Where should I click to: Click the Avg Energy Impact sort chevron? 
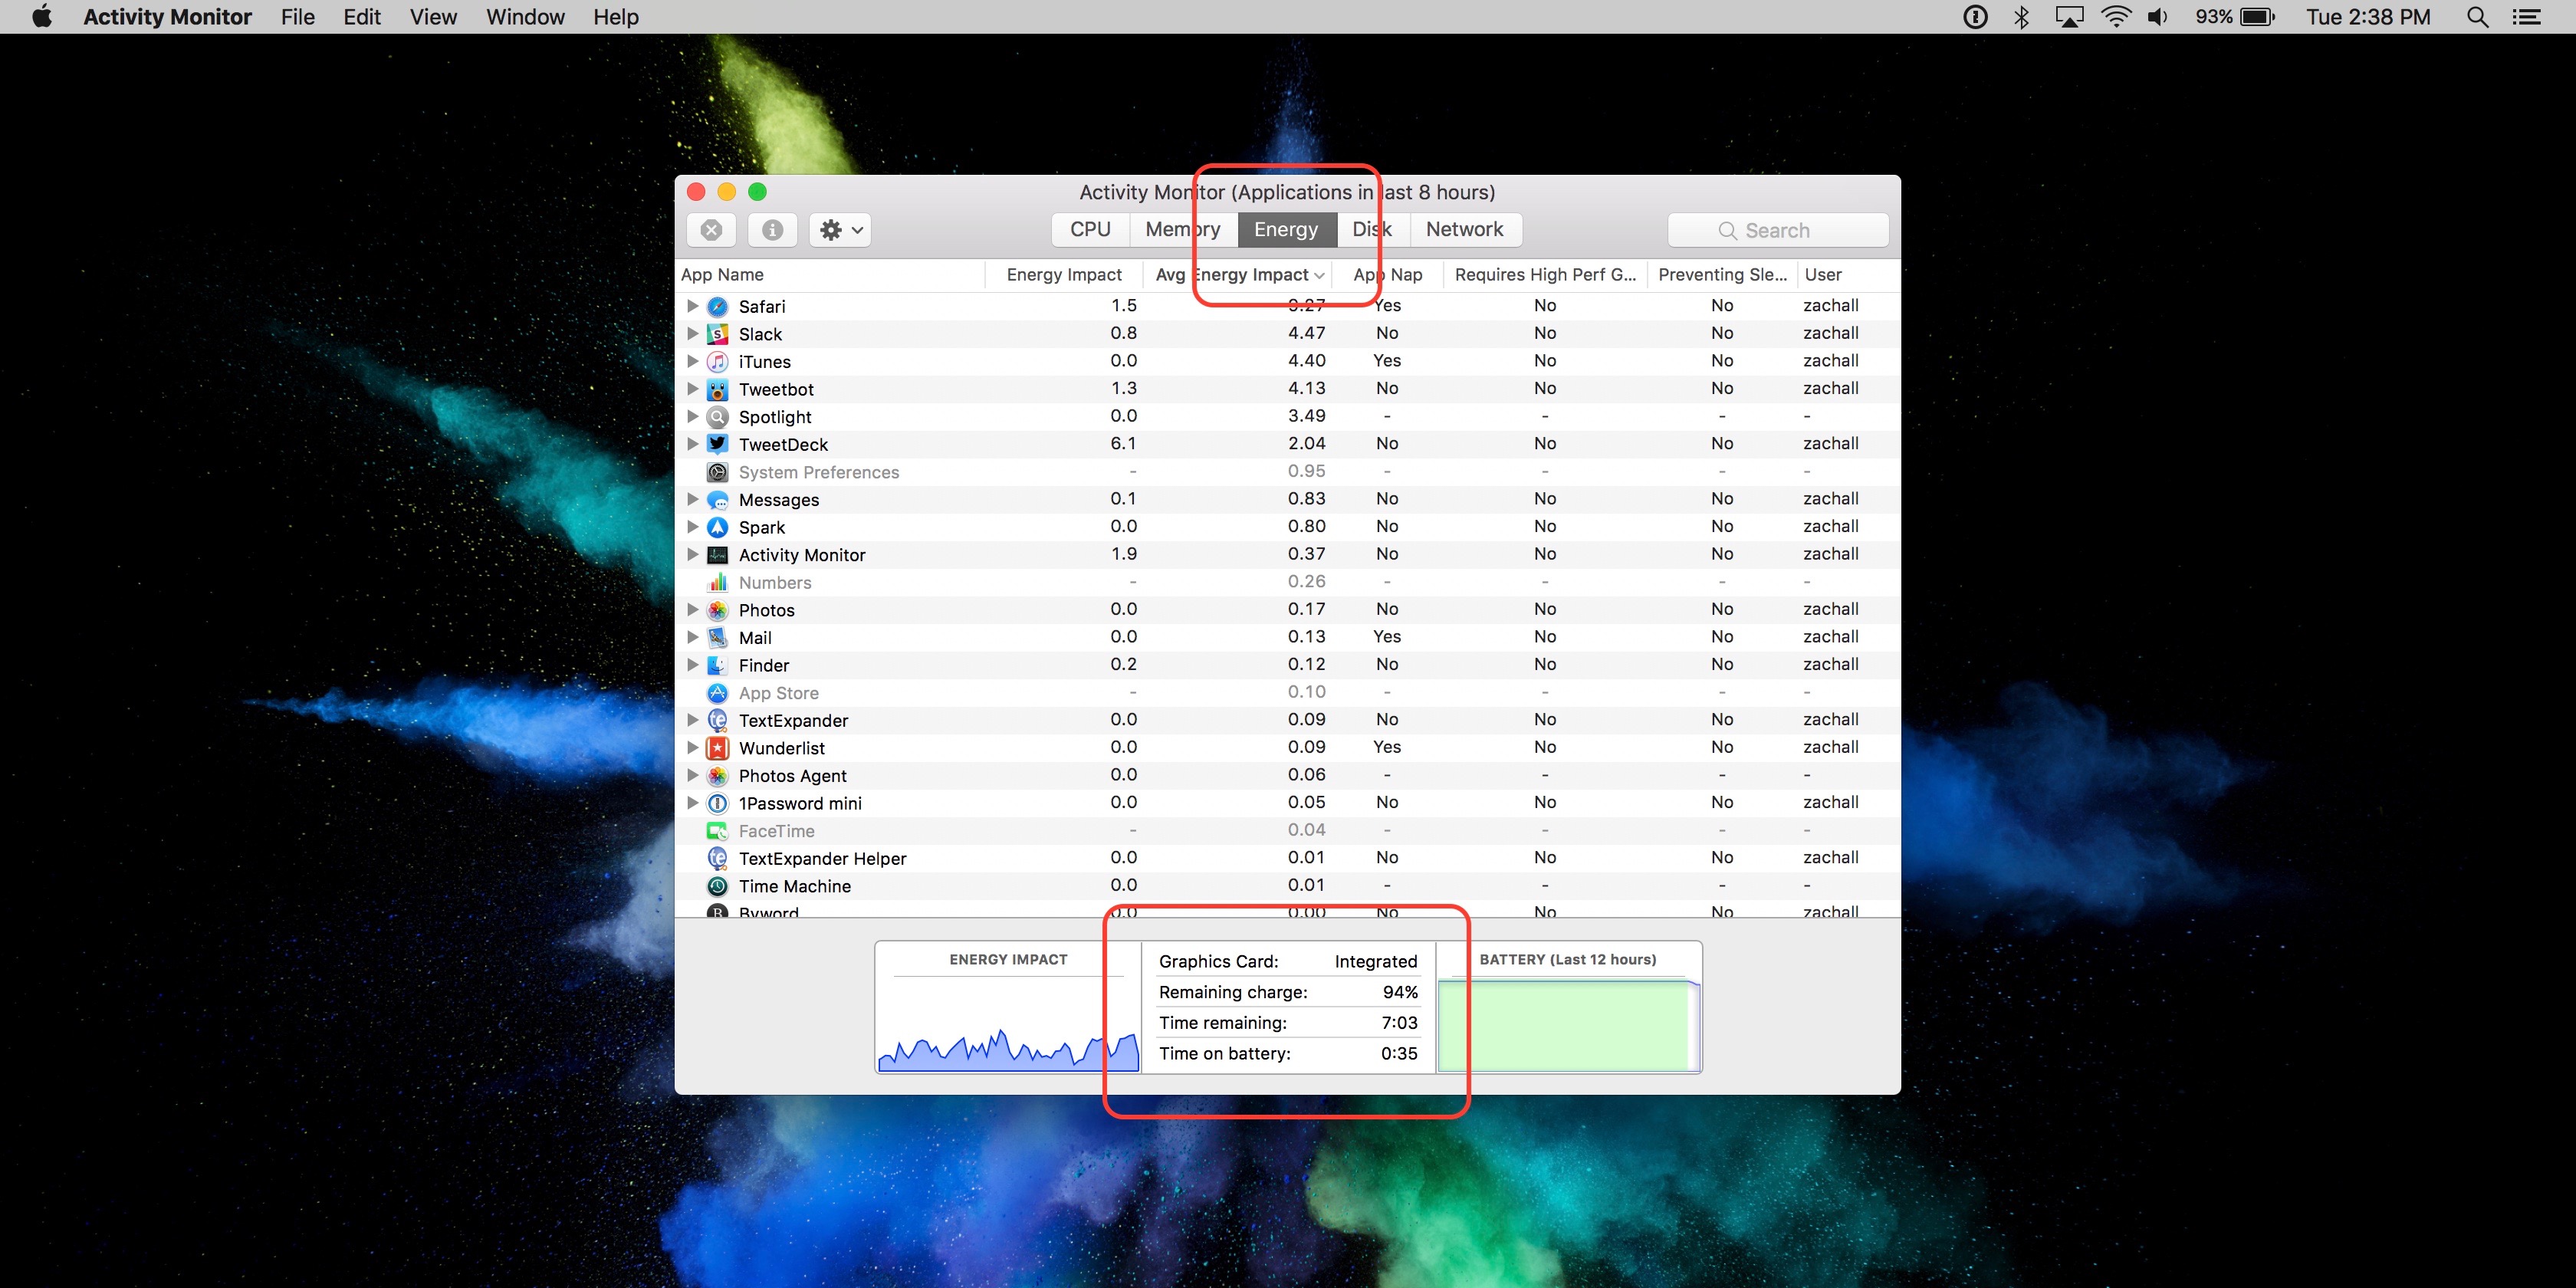click(1320, 275)
